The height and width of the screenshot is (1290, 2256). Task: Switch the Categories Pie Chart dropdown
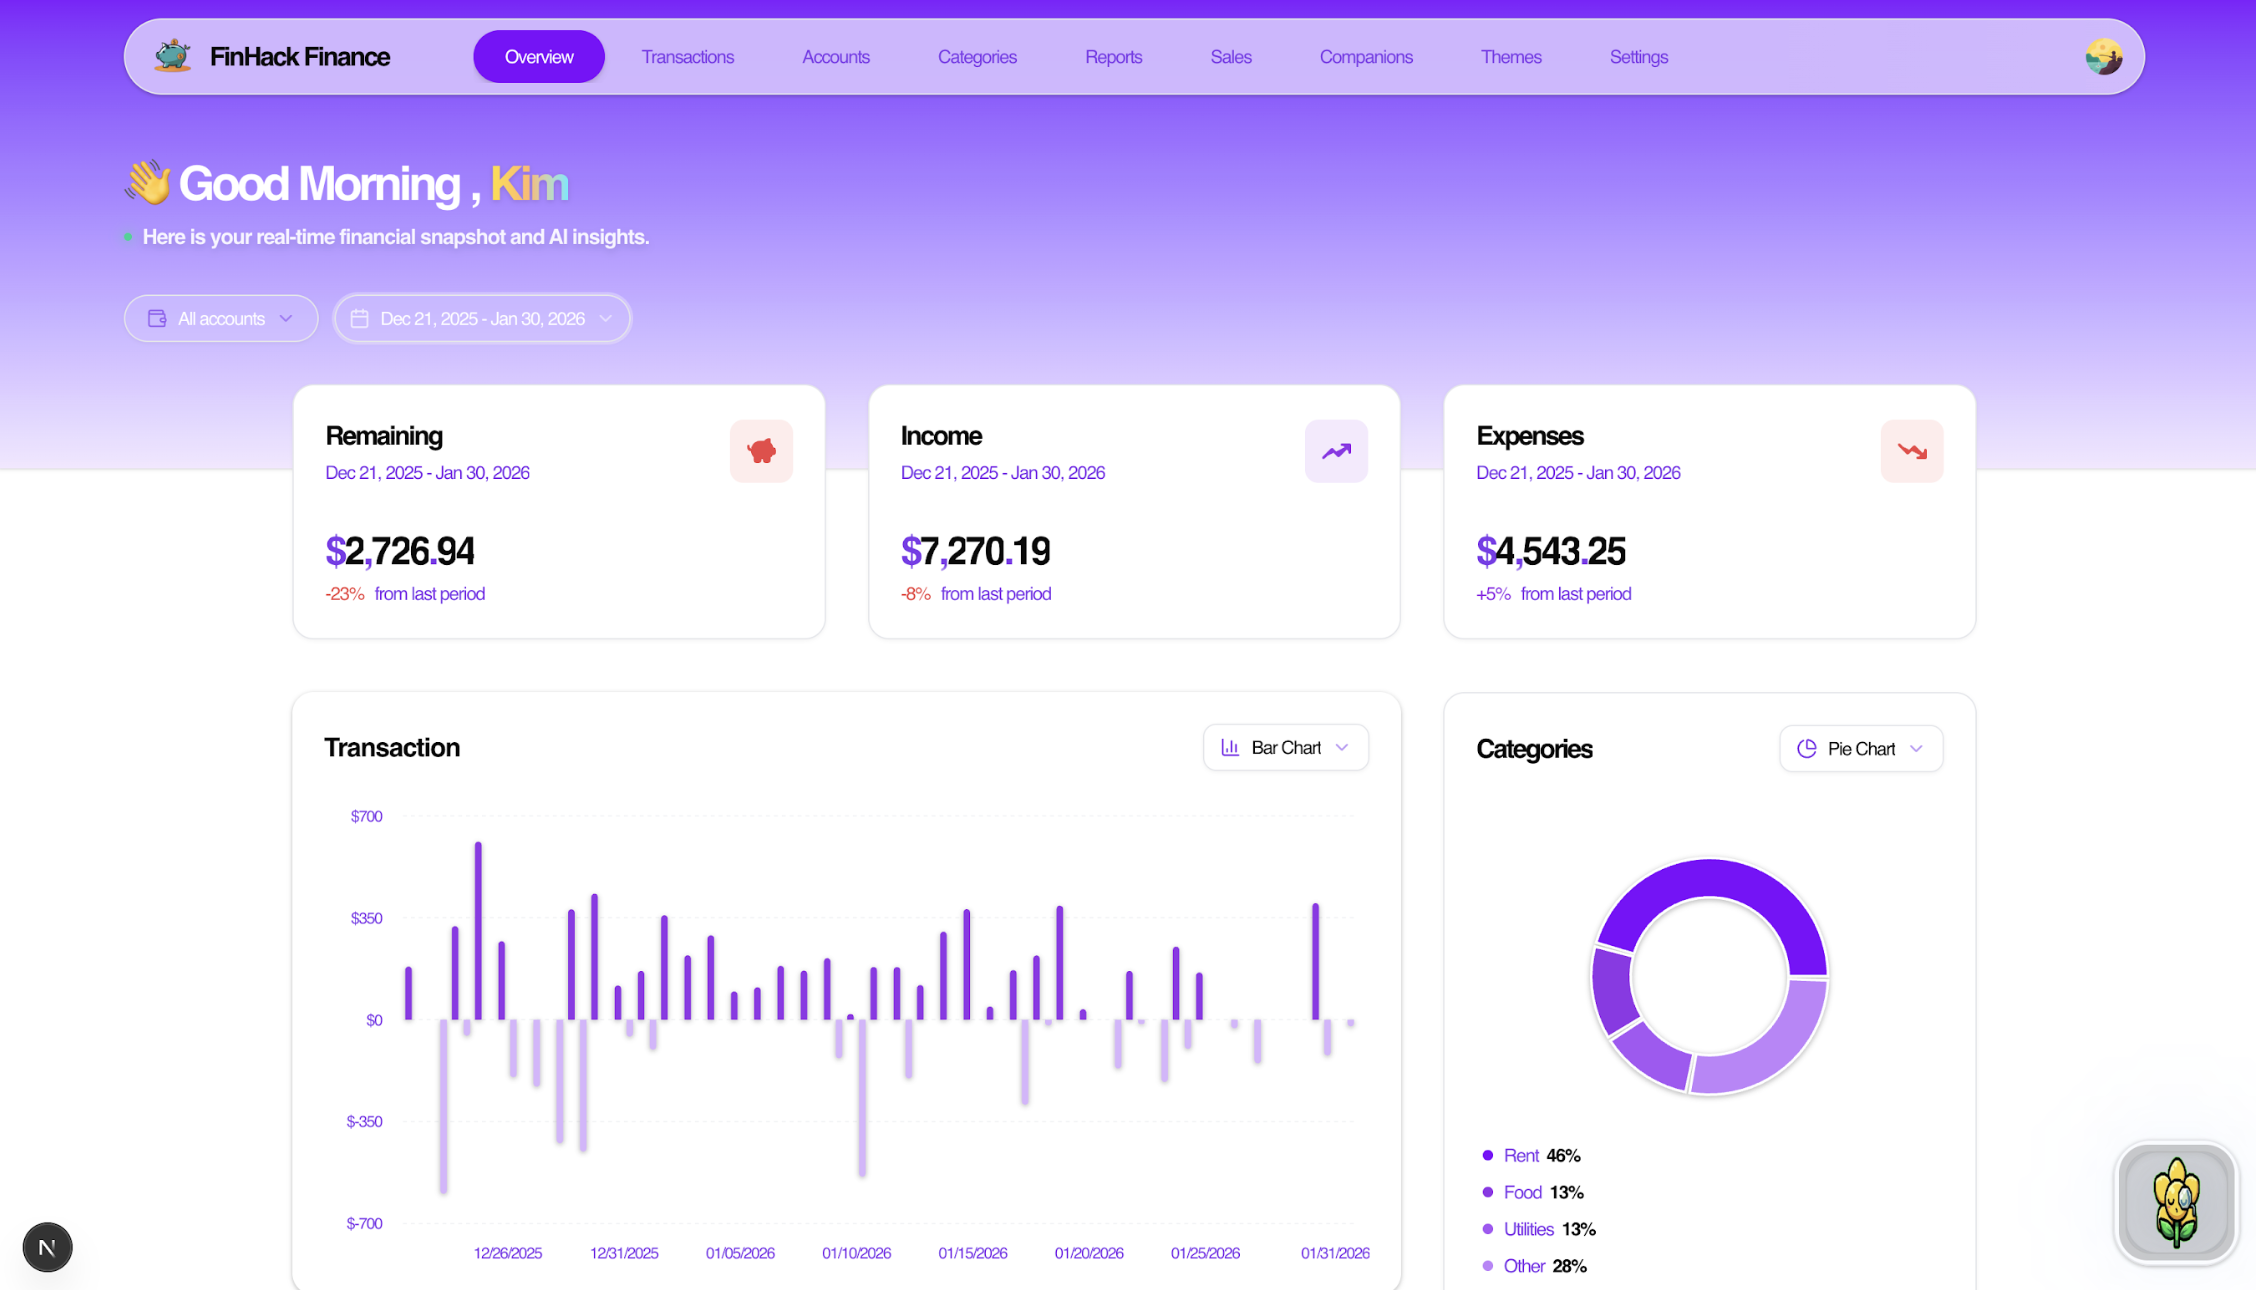(1860, 748)
